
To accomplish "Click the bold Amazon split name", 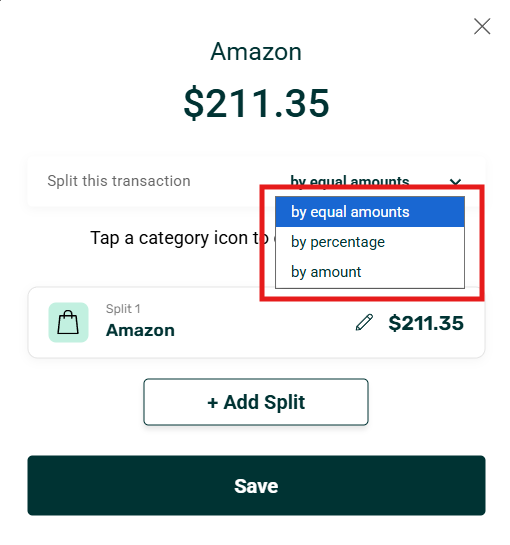I will pyautogui.click(x=140, y=330).
